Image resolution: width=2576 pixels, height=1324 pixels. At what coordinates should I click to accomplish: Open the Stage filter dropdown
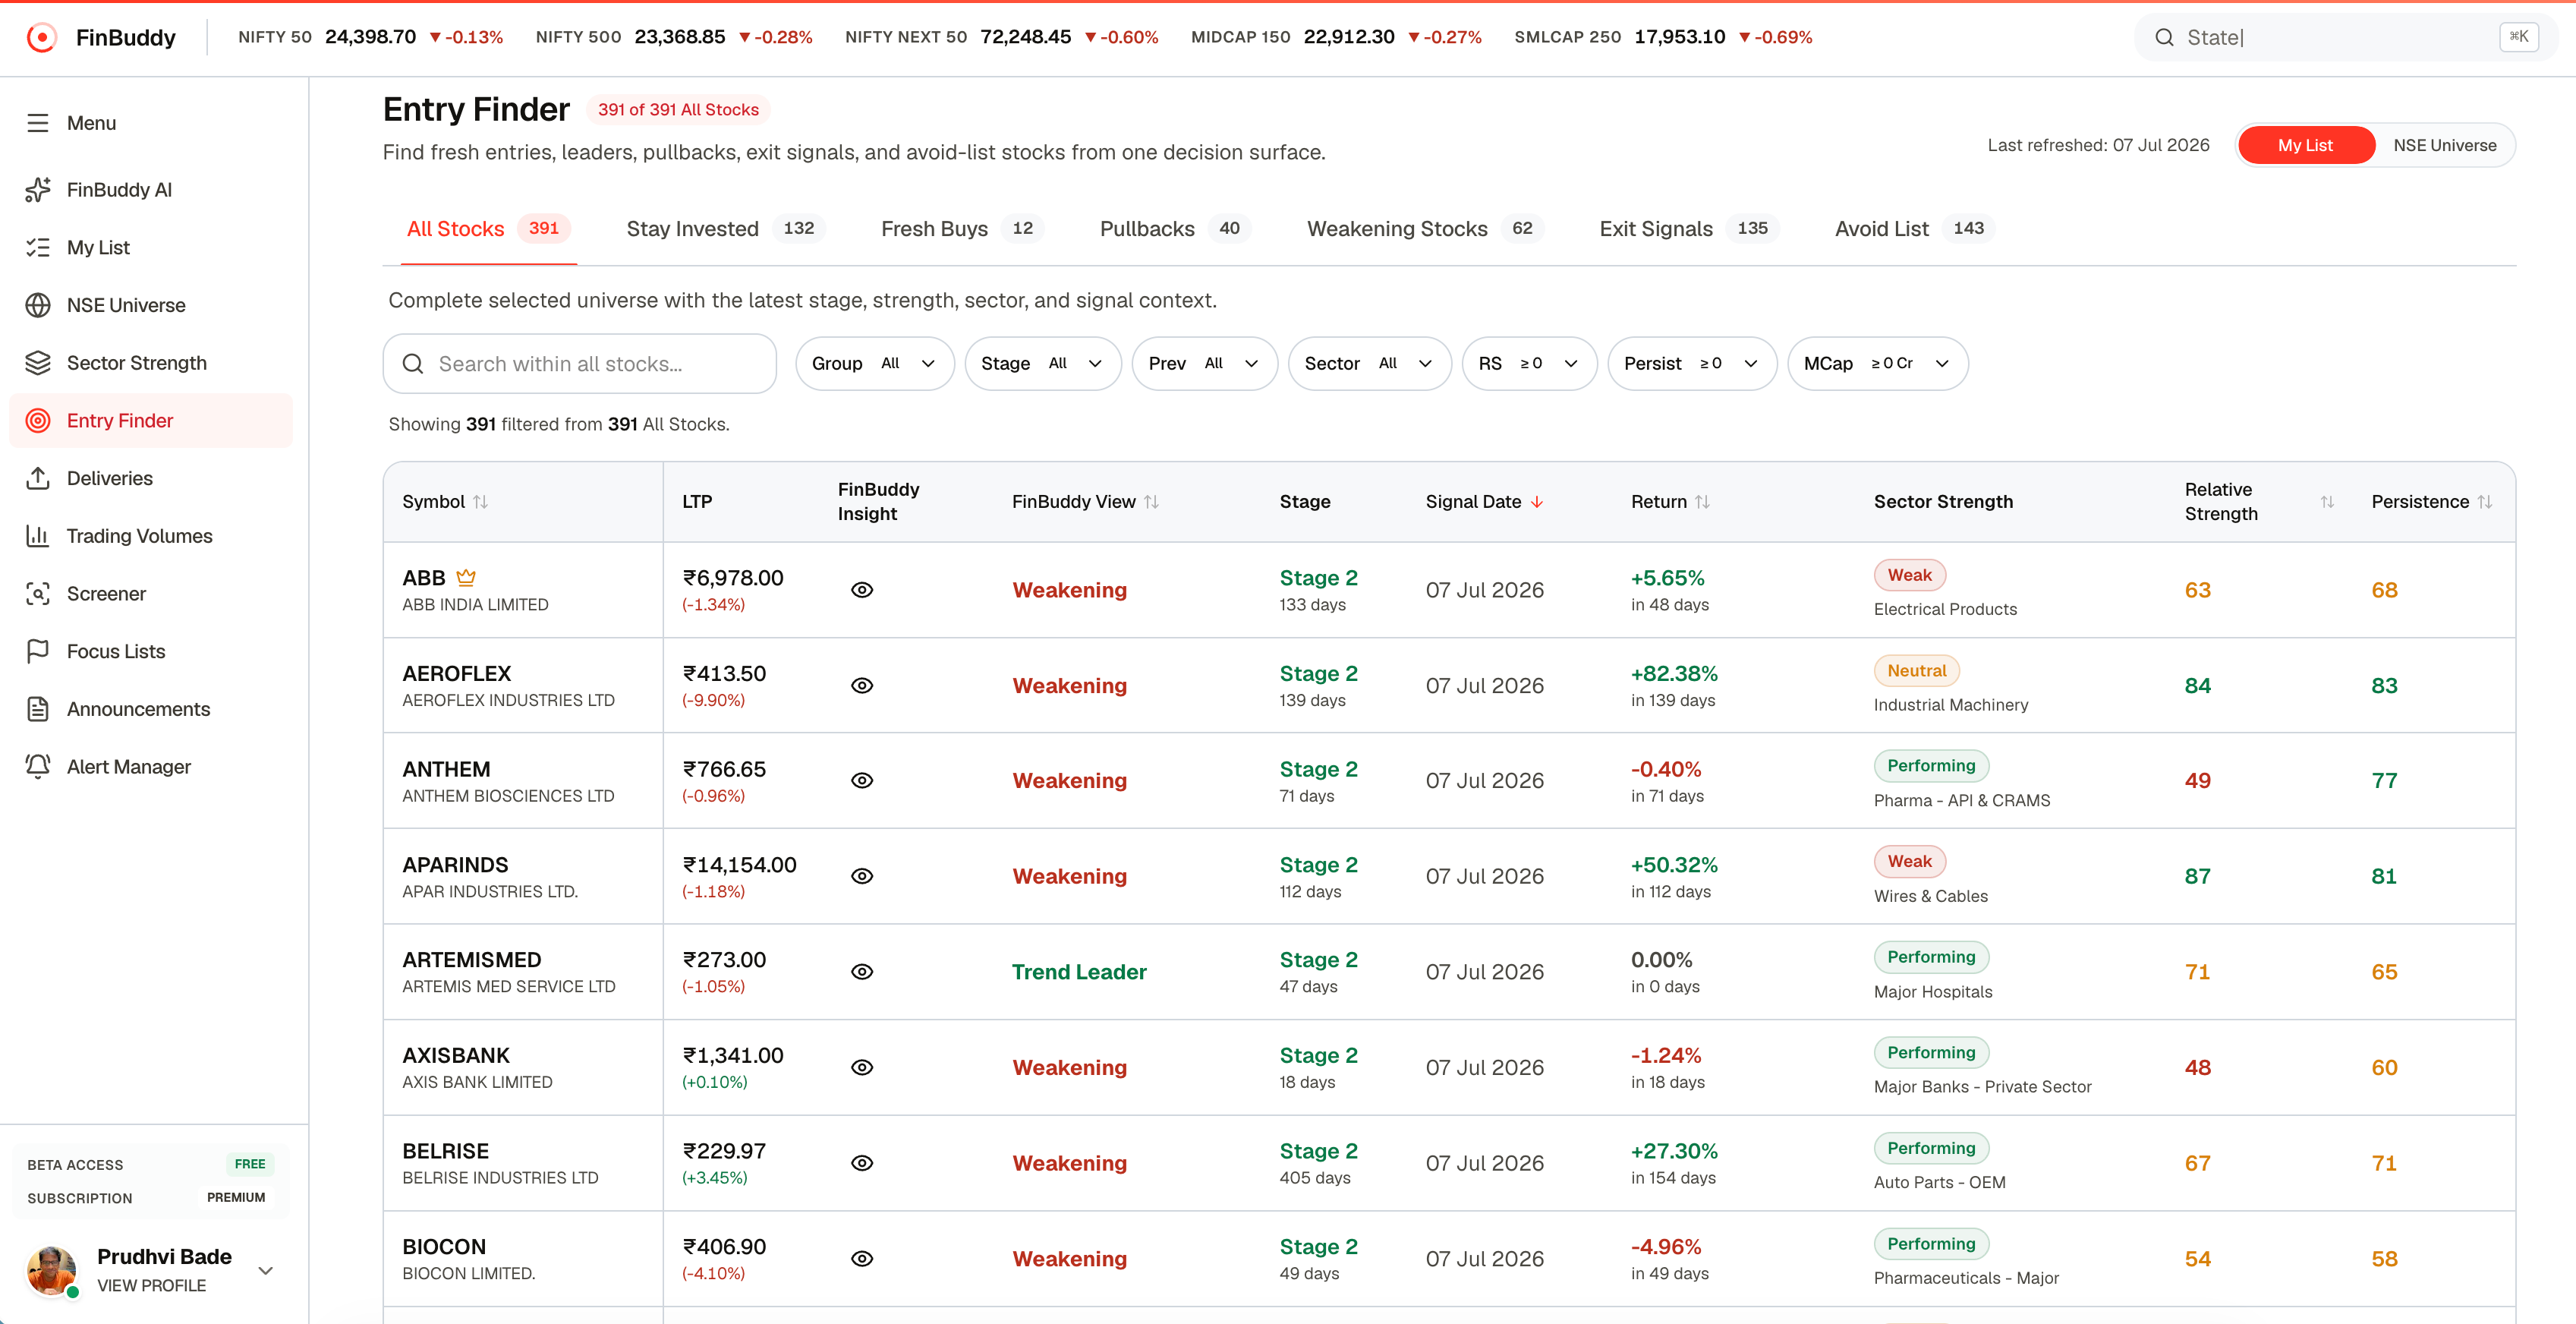[x=1042, y=364]
